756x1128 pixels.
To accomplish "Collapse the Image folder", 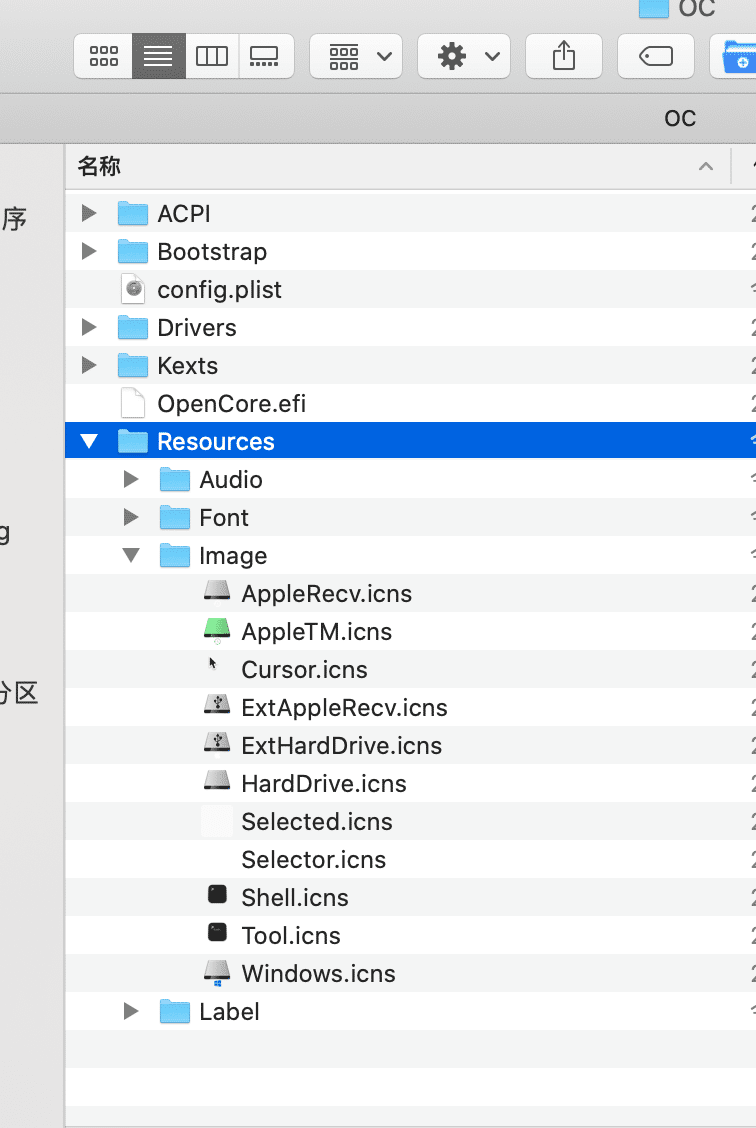I will 131,555.
